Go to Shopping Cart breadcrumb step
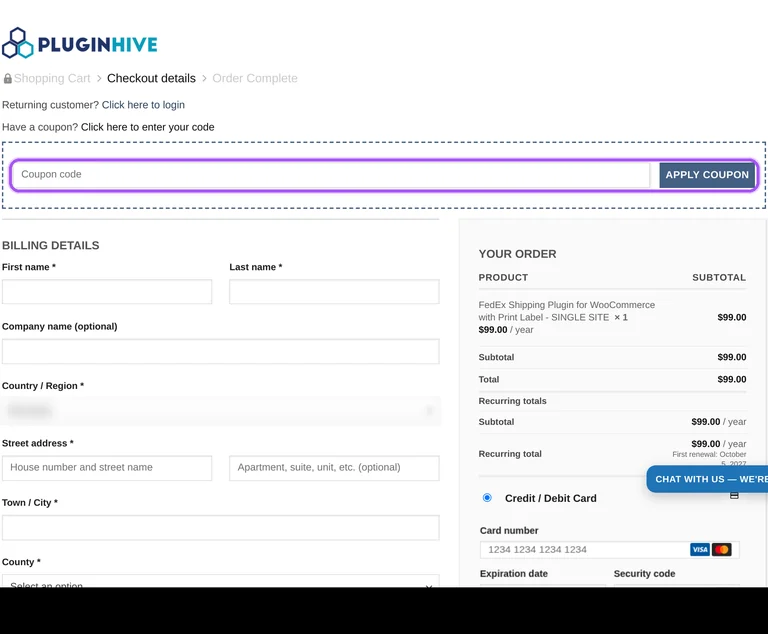The image size is (768, 634). click(52, 78)
